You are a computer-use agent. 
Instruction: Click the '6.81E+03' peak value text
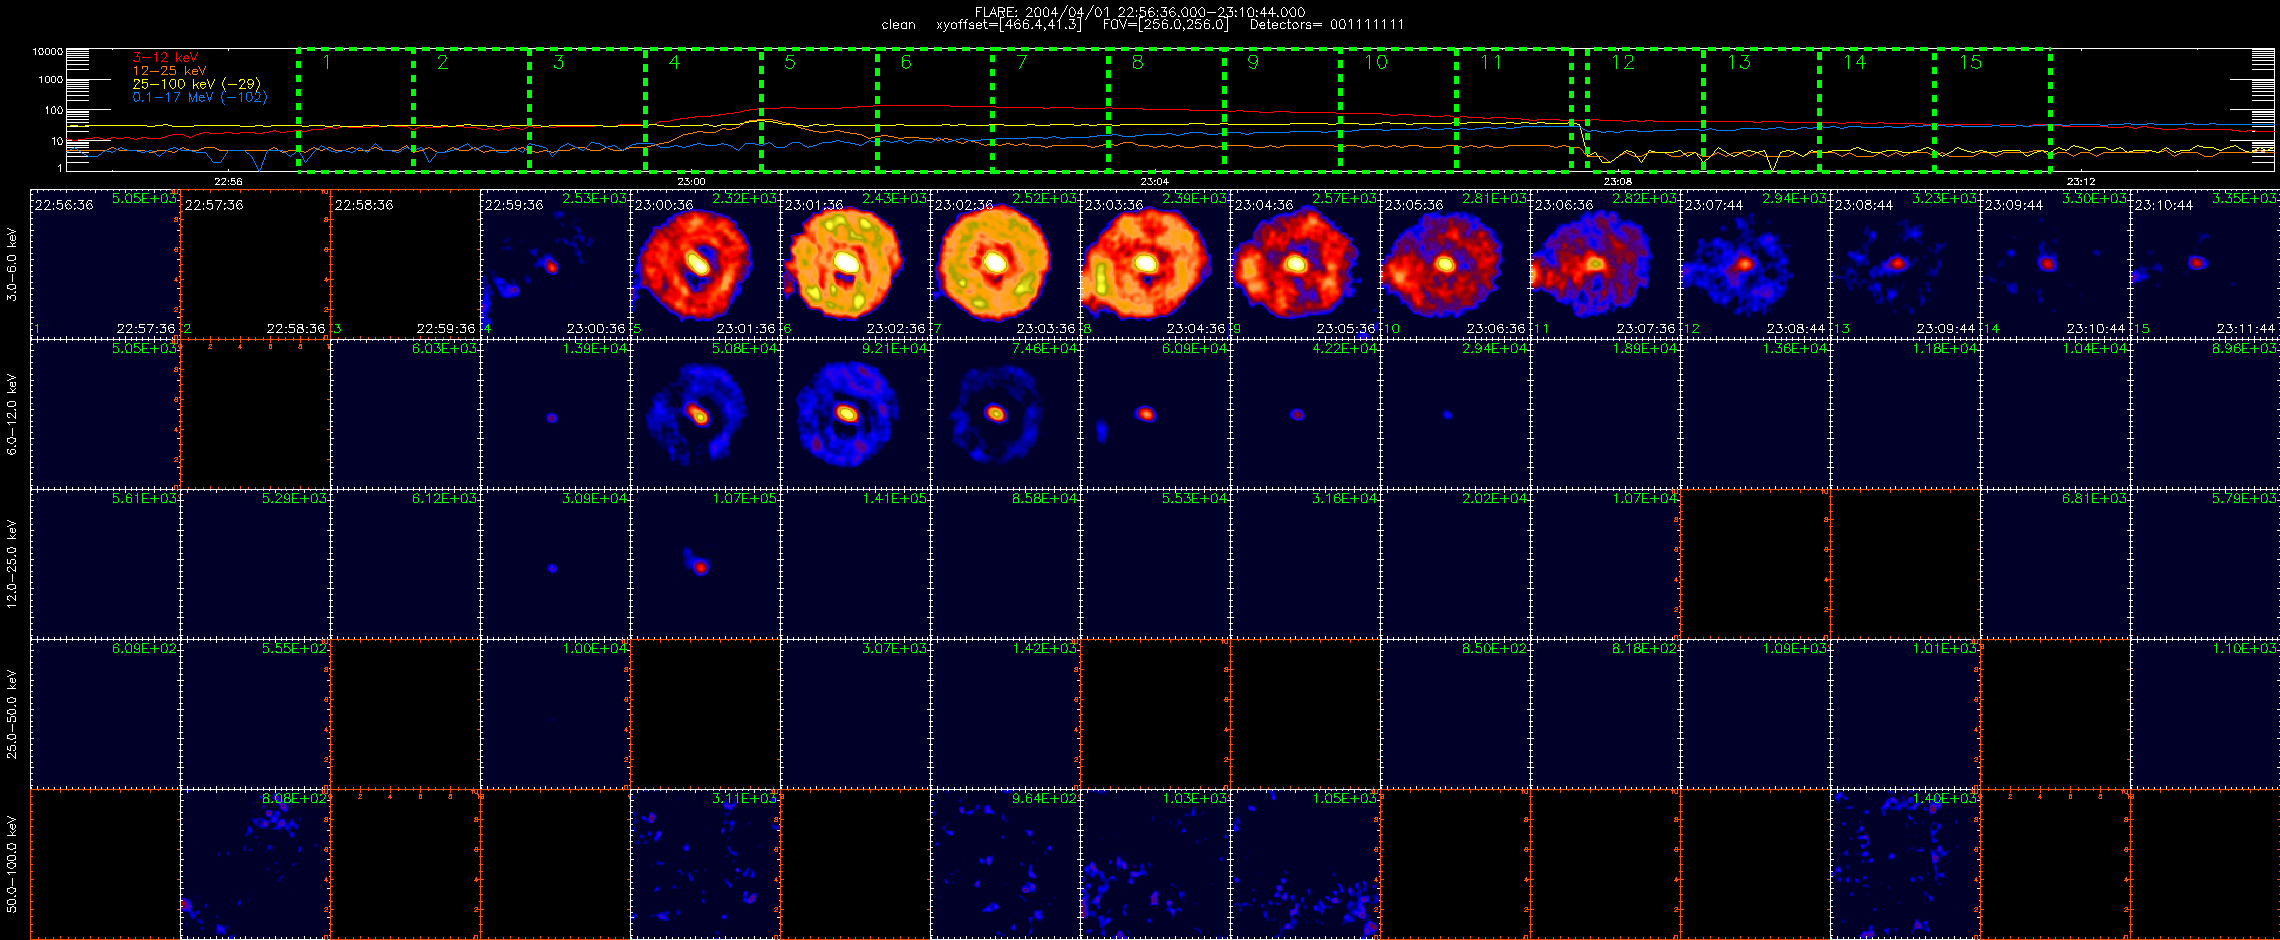tap(2094, 498)
